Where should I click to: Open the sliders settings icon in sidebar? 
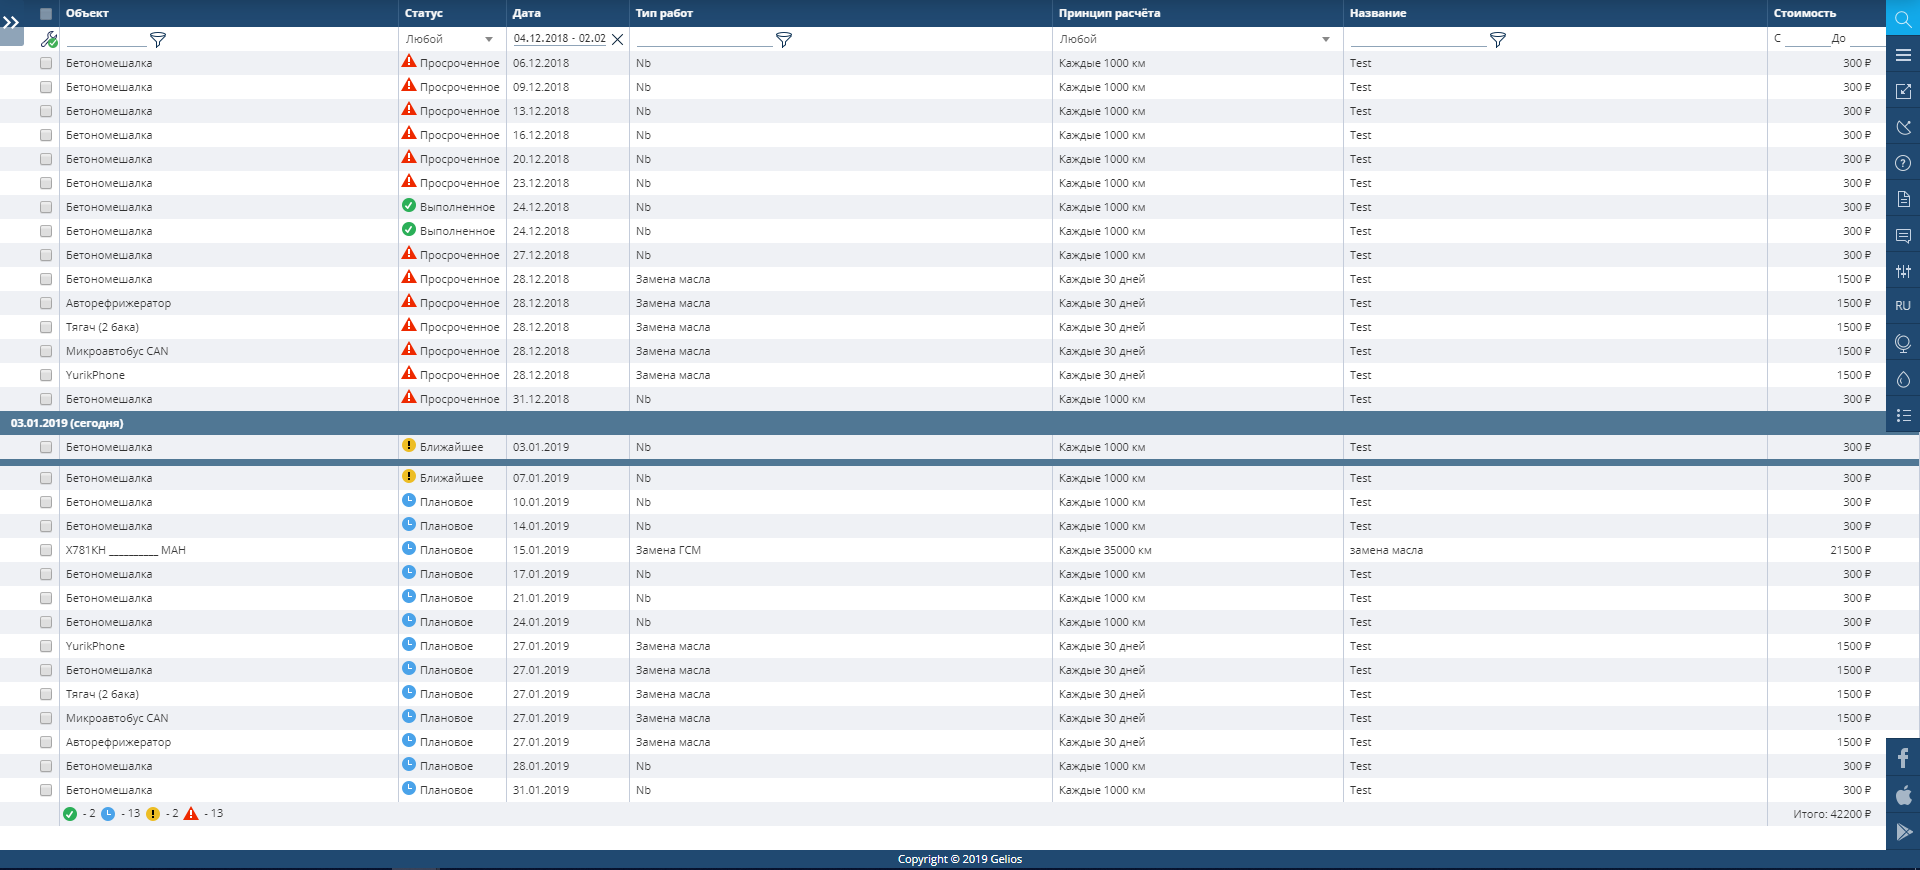(x=1903, y=271)
